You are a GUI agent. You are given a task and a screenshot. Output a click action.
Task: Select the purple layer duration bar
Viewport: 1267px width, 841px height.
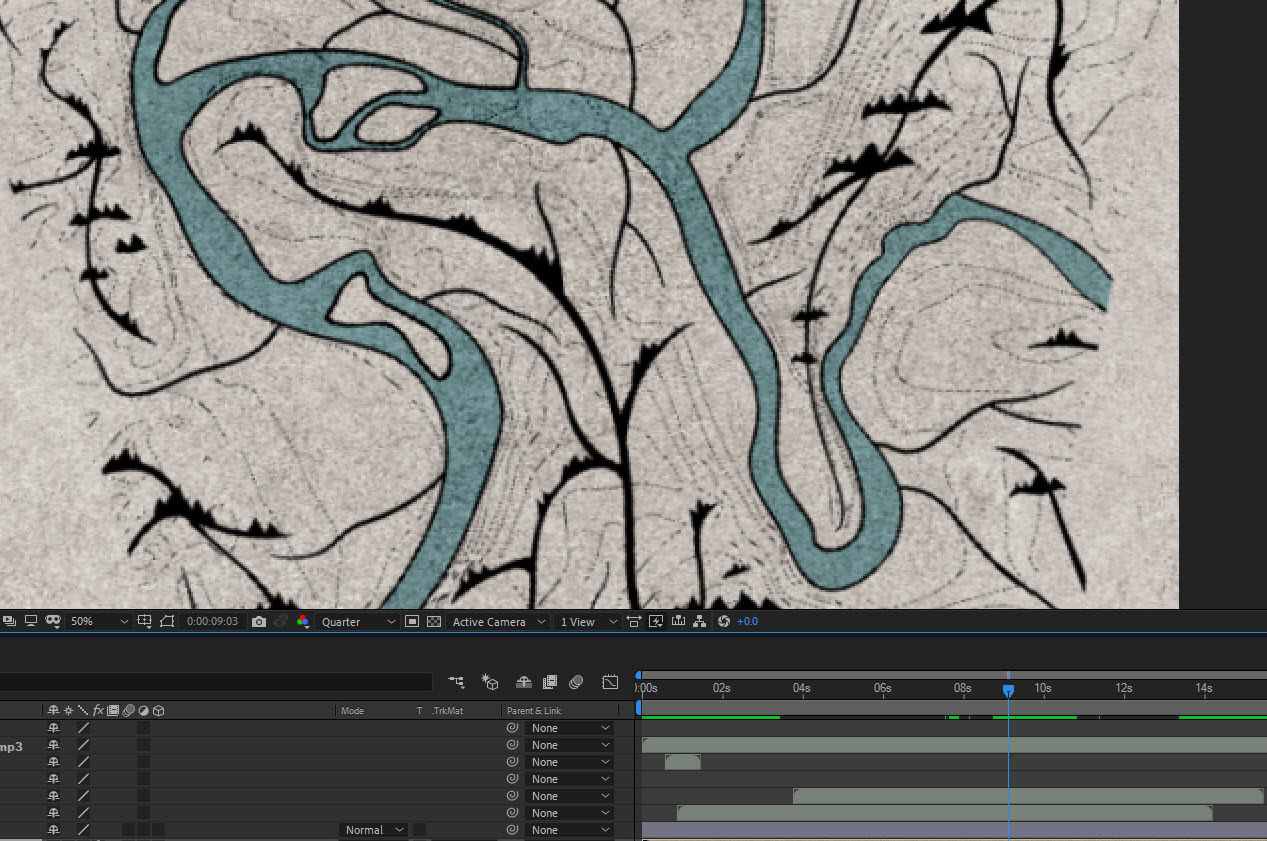(x=954, y=830)
